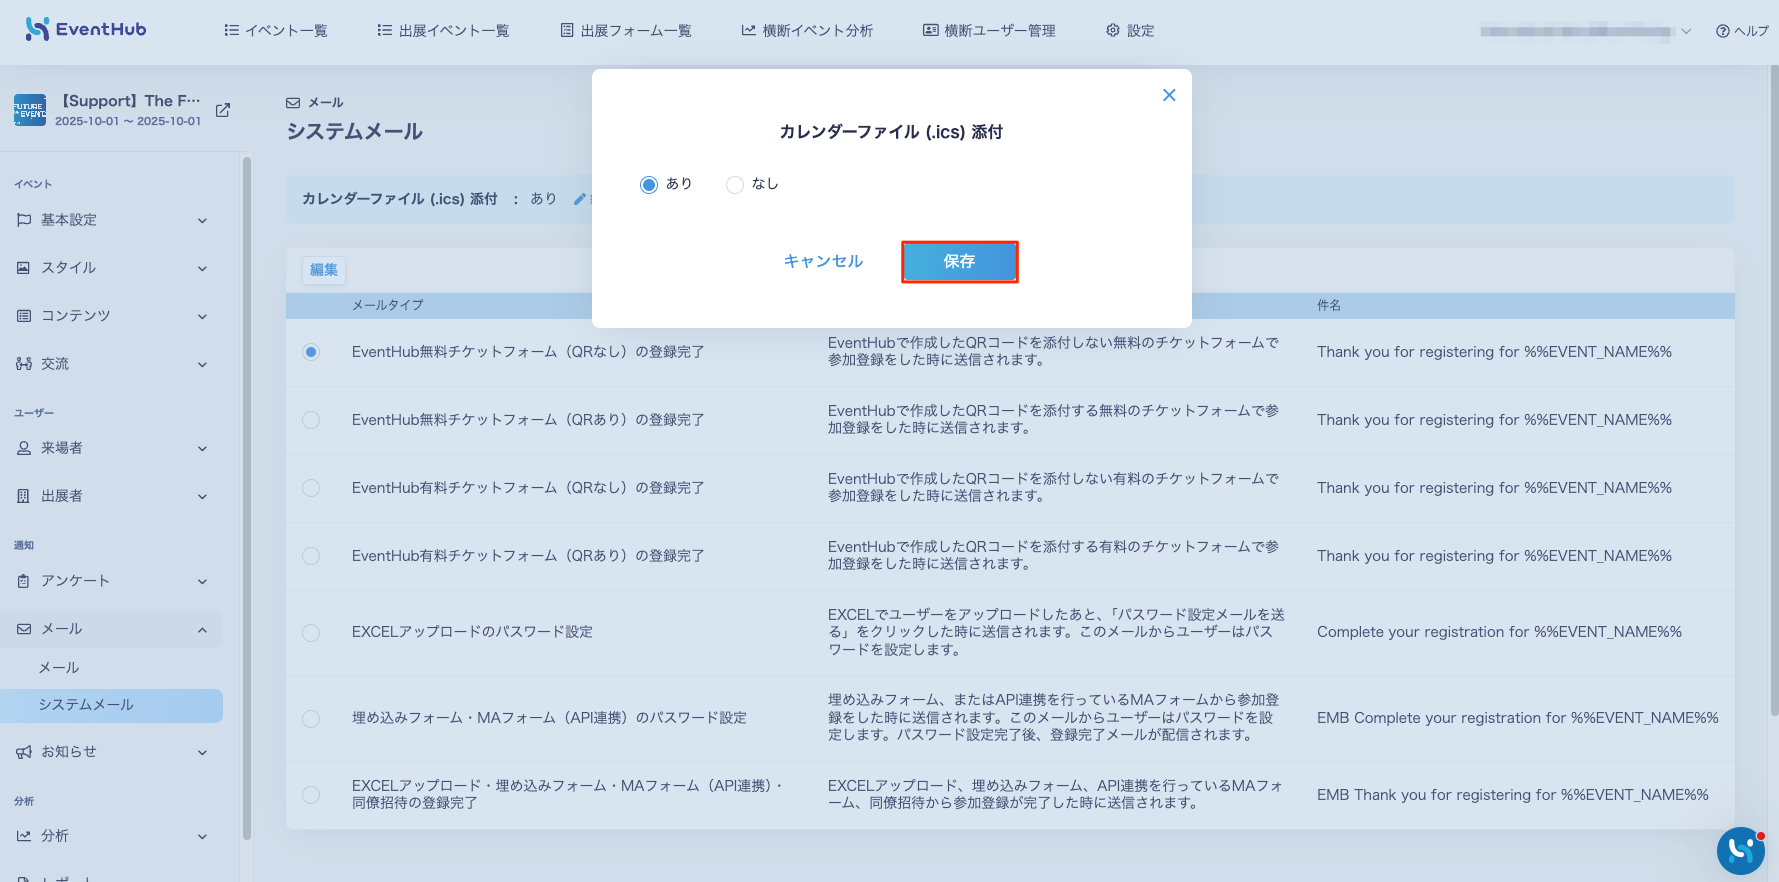Click the 設定 gear icon in top navigation
Screen dimensions: 1779x882
[1113, 31]
